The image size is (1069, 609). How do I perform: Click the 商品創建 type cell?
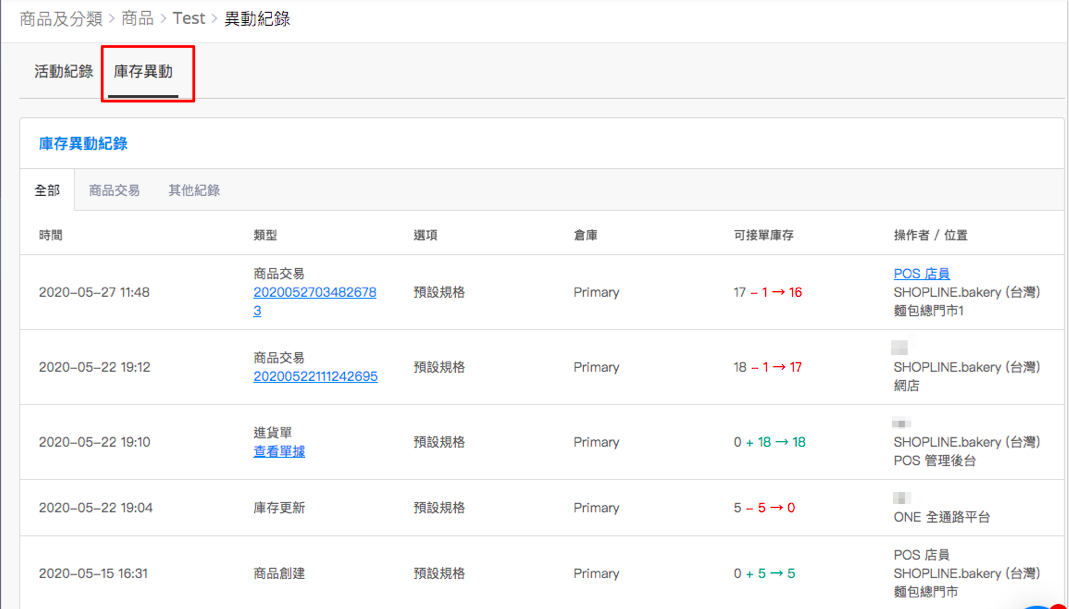pos(279,574)
